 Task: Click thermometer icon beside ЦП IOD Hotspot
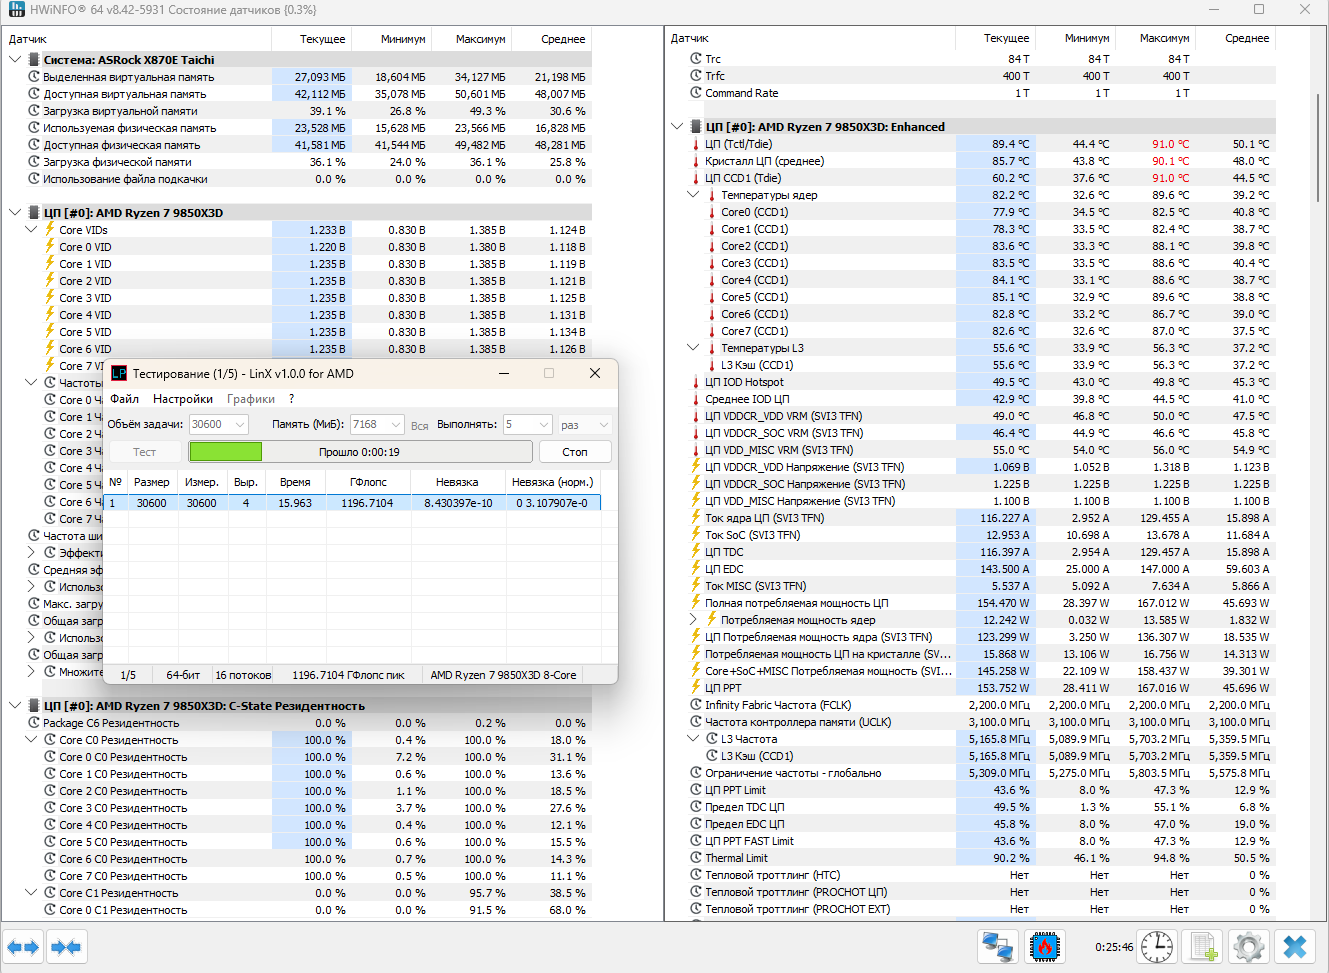point(696,382)
